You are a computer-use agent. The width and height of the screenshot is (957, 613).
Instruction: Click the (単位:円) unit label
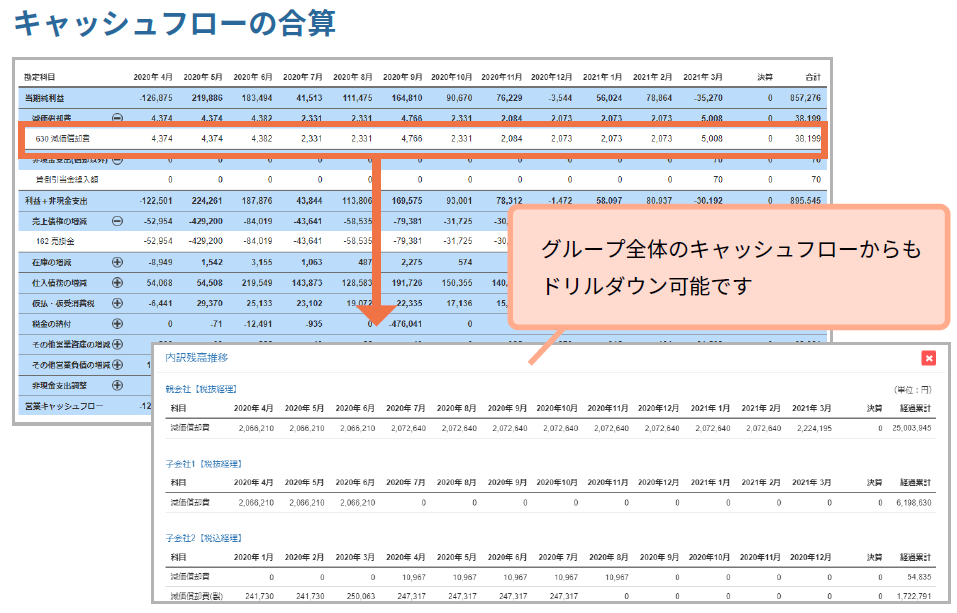pyautogui.click(x=912, y=390)
